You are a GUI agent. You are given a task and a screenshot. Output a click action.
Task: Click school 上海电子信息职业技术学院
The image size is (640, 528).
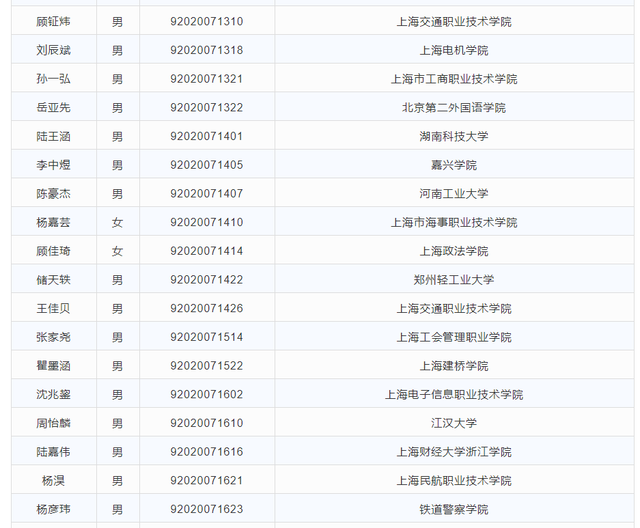point(454,395)
